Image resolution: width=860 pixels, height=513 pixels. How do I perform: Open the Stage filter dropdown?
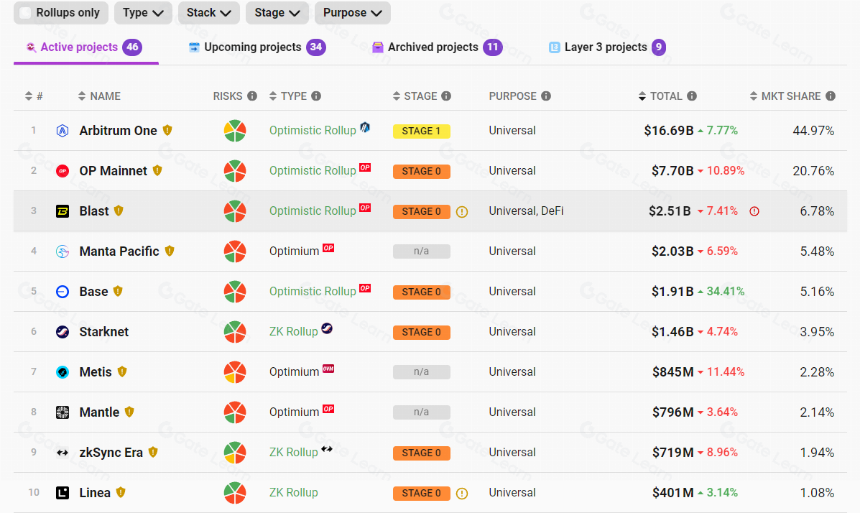coord(277,13)
